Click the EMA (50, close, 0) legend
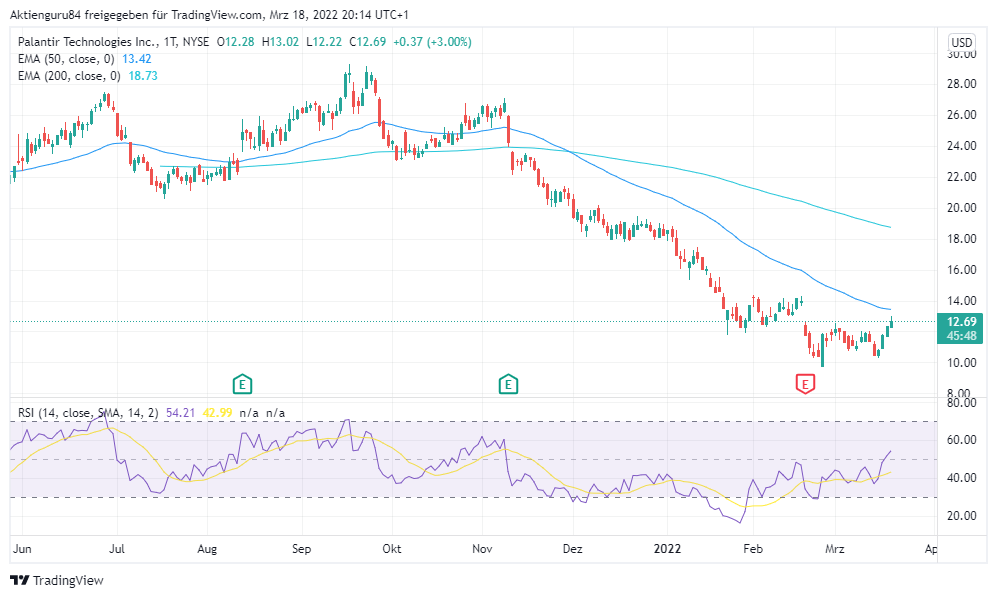The image size is (997, 598). [x=66, y=59]
